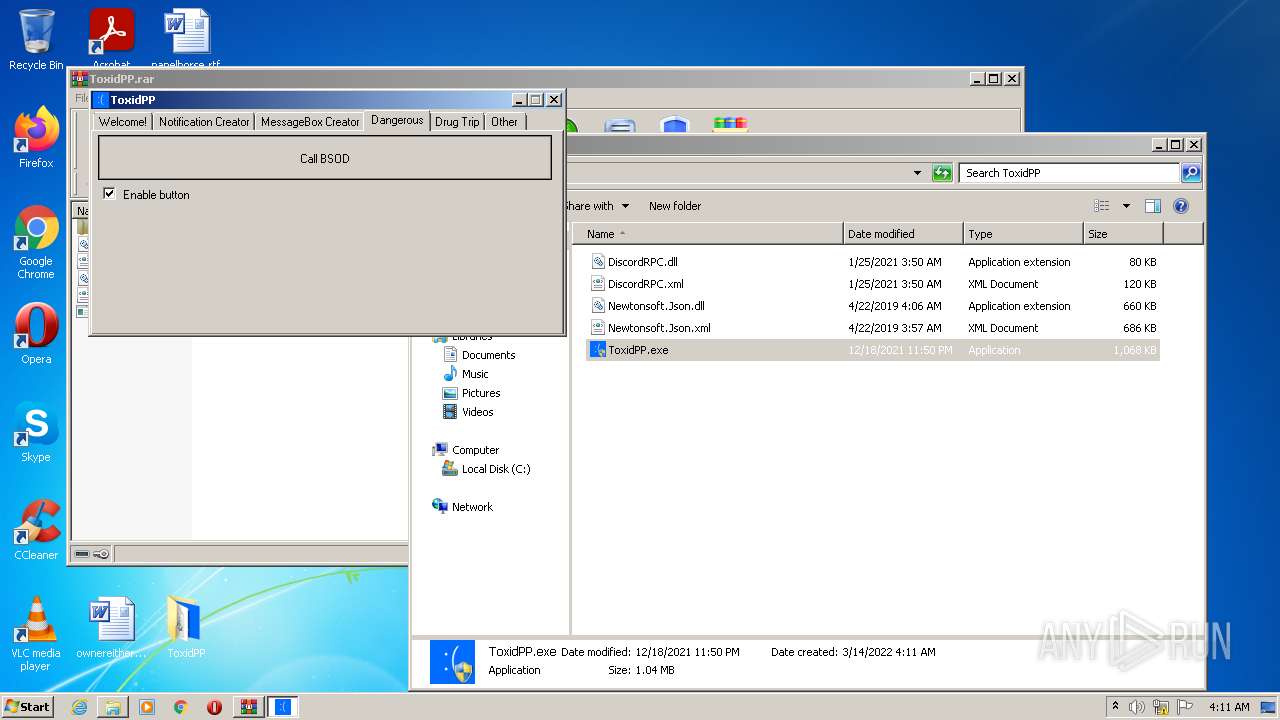1280x720 pixels.
Task: Select the ToxidPP folder on the desktop
Action: [x=185, y=627]
